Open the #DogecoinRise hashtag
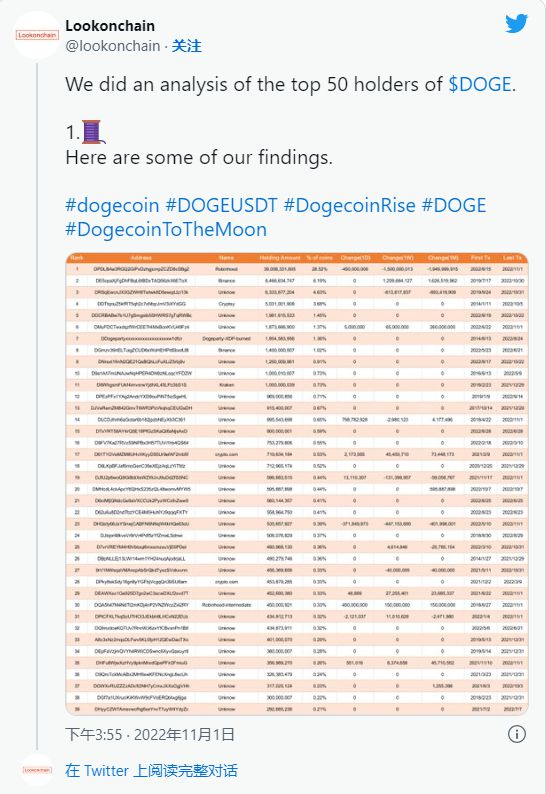The image size is (546, 794). click(x=349, y=205)
